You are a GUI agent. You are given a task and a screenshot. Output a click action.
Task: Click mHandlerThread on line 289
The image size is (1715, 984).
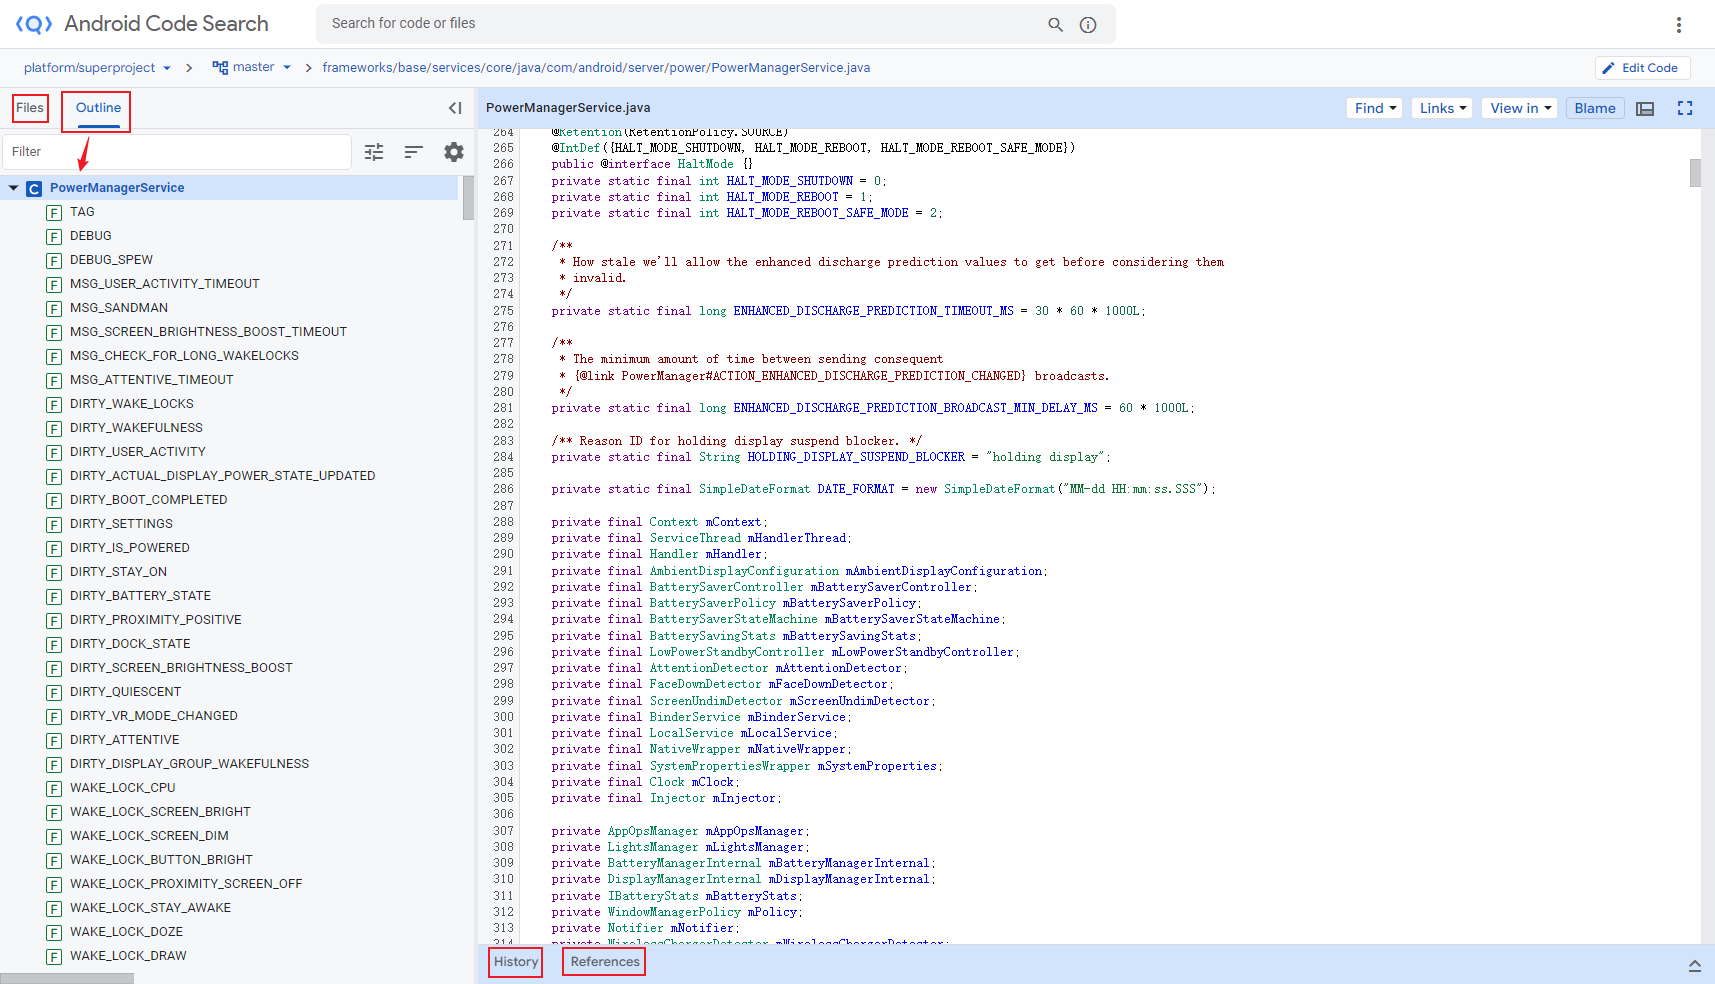click(x=797, y=538)
